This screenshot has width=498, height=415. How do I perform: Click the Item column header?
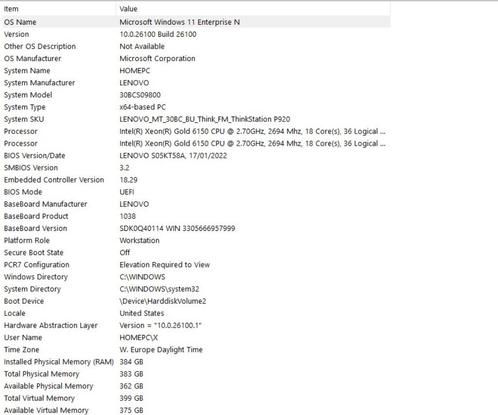[x=11, y=9]
